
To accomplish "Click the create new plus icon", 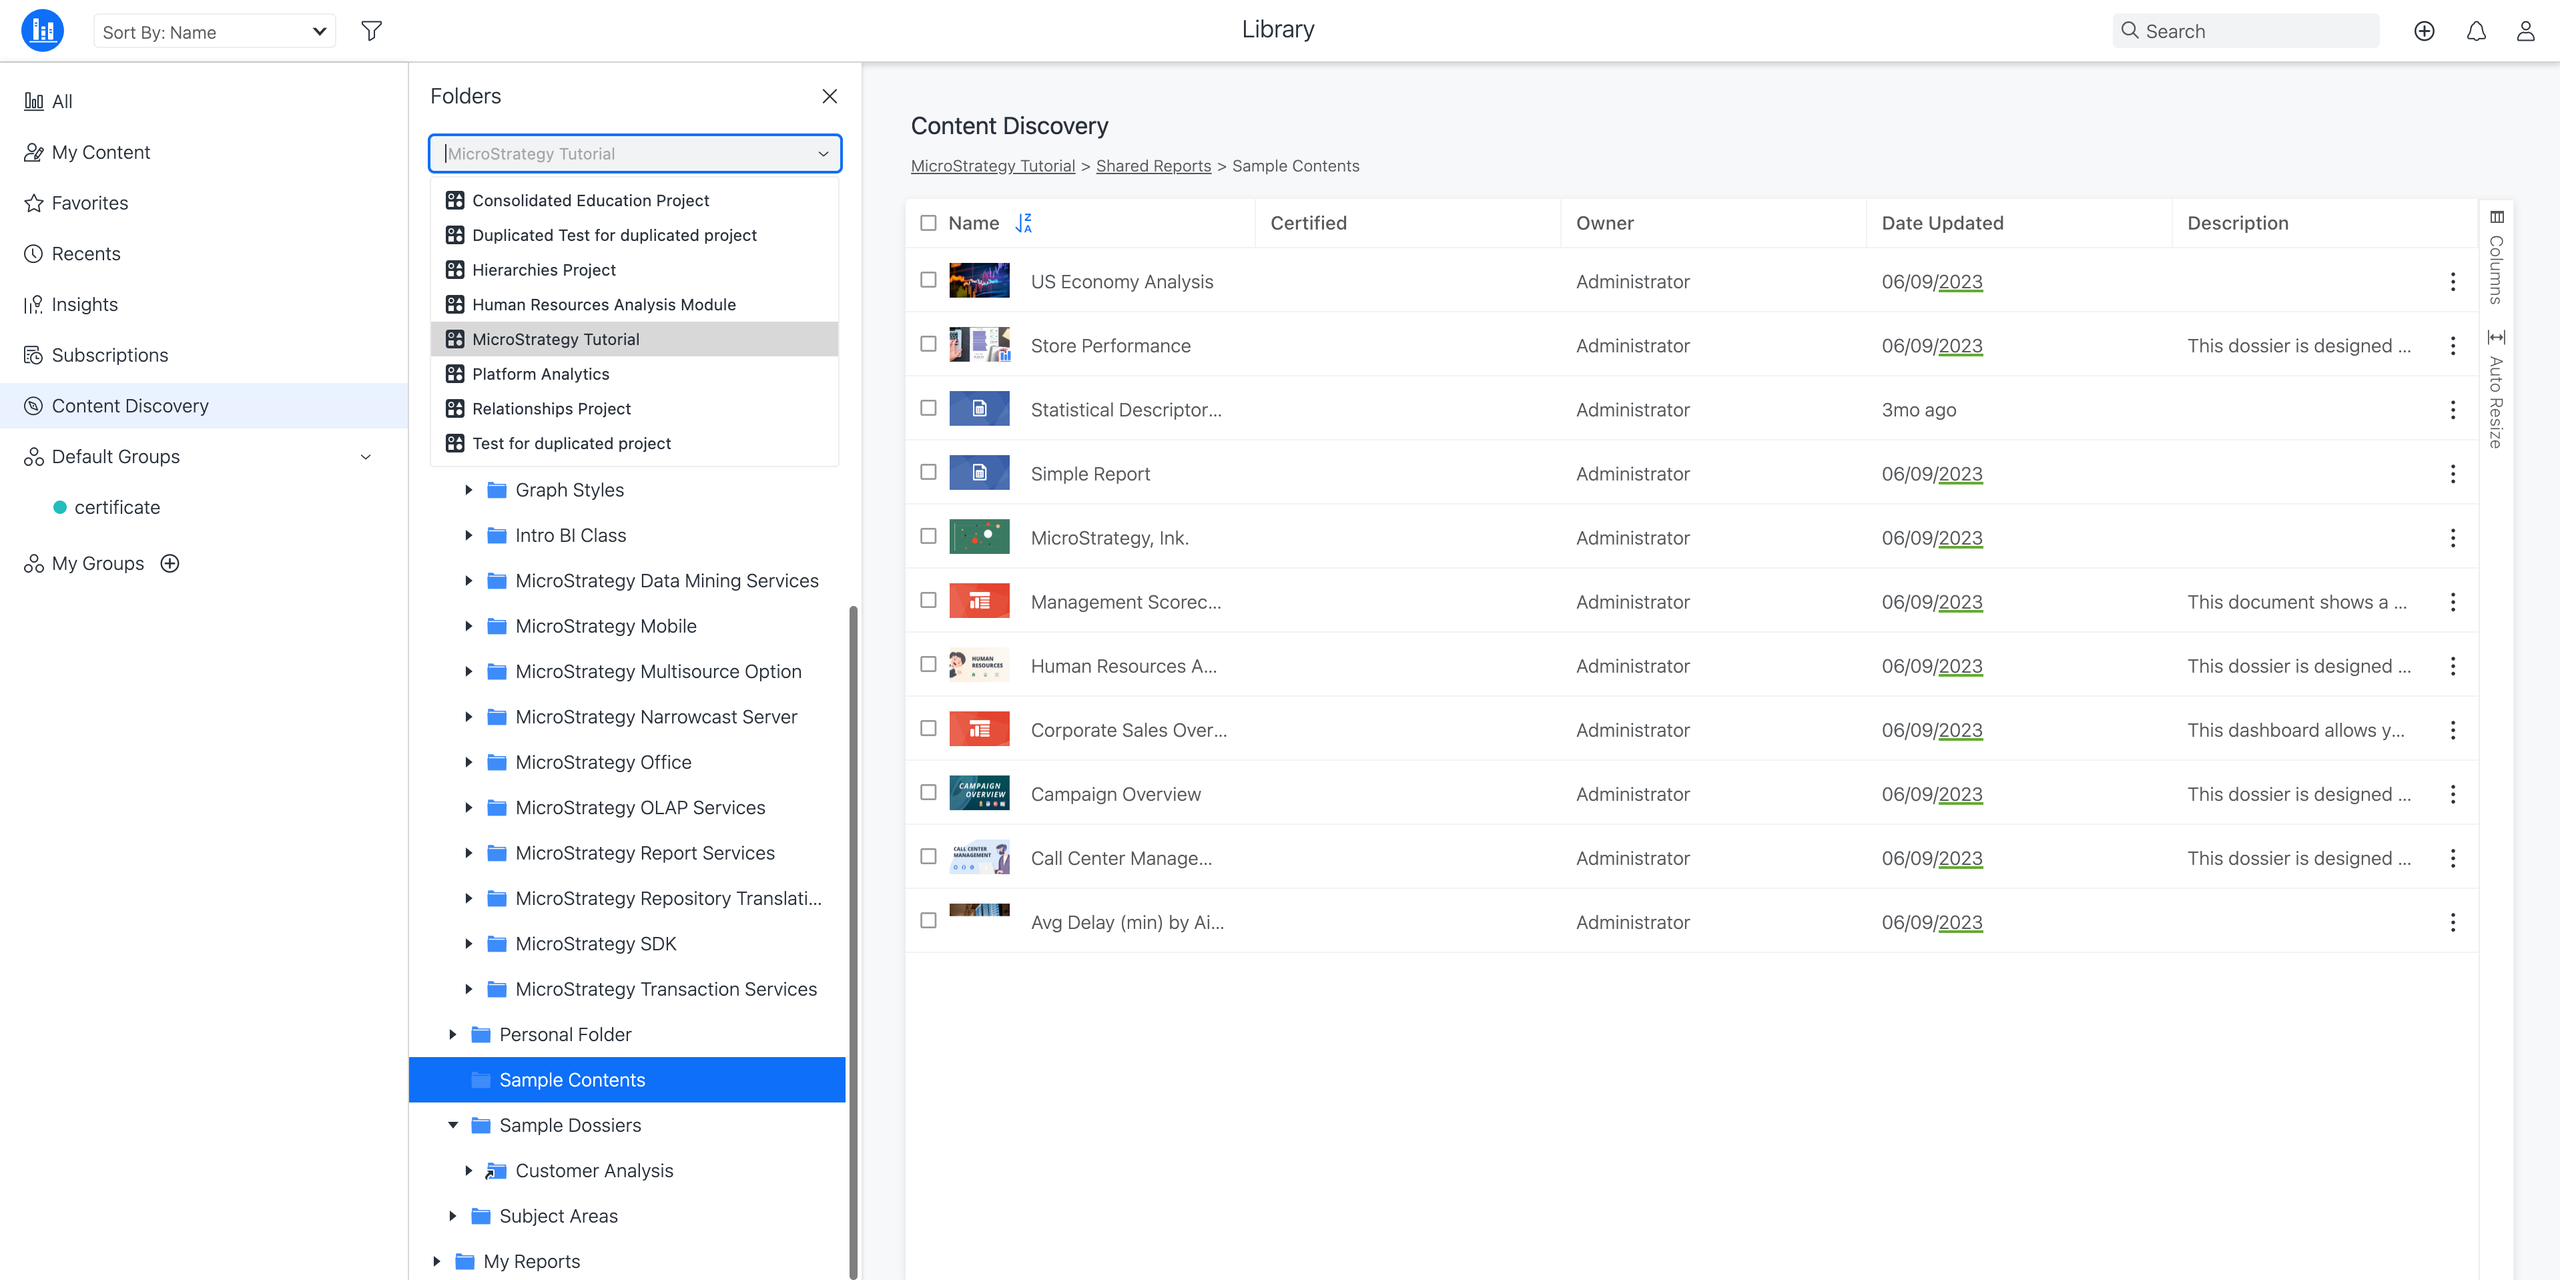I will coord(2424,31).
